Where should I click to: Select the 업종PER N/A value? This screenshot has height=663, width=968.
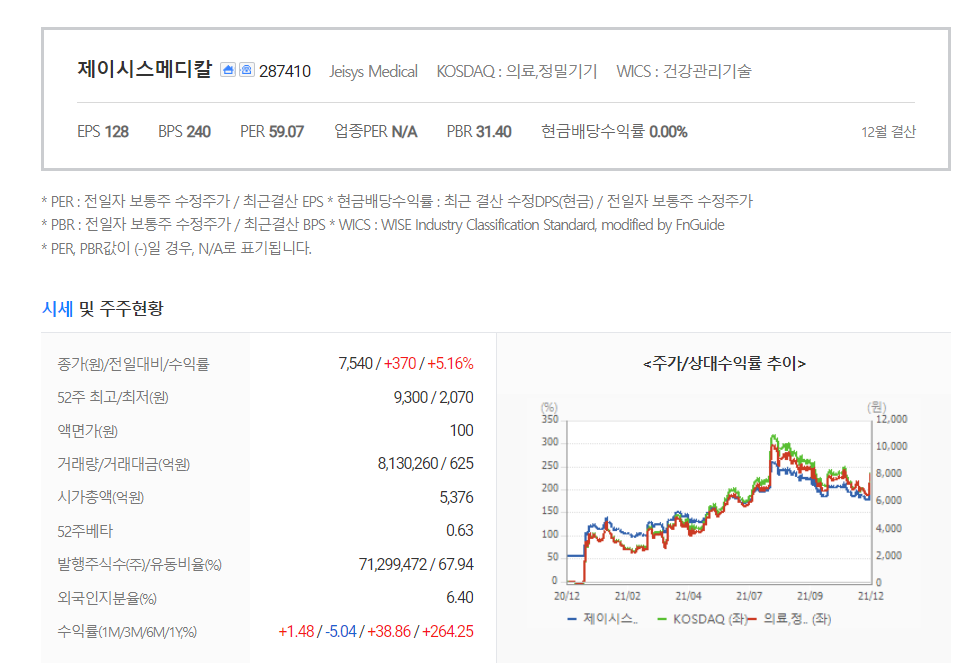[375, 131]
